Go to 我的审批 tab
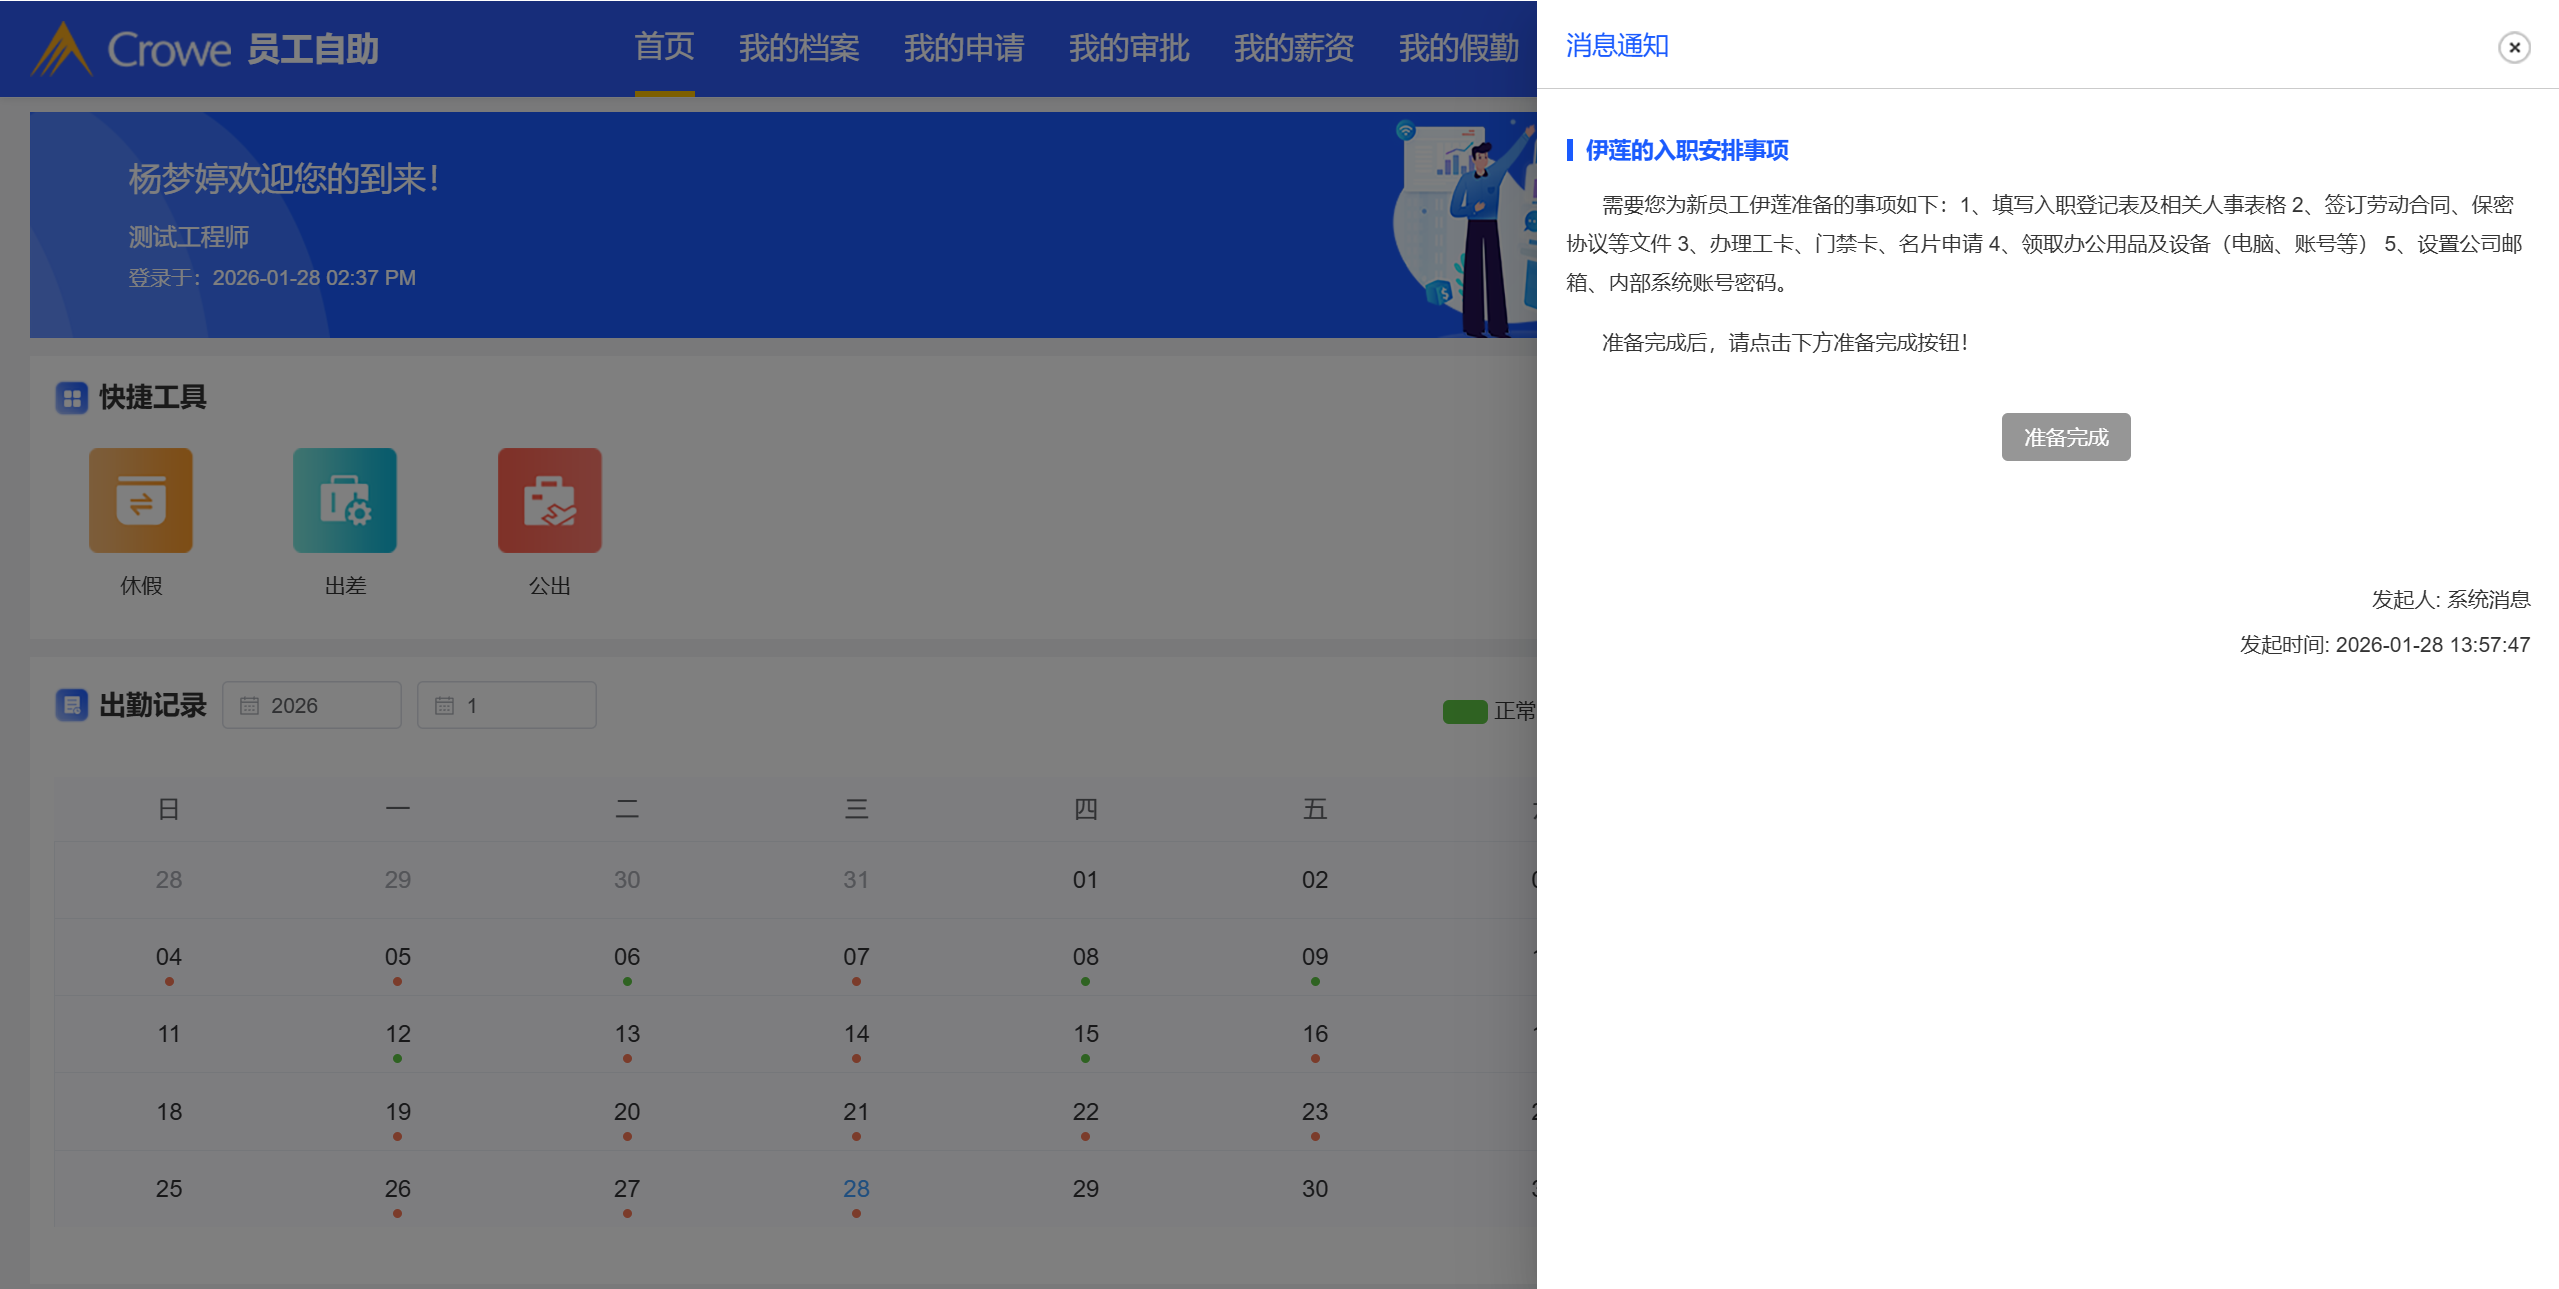The image size is (2559, 1289). pyautogui.click(x=1128, y=48)
